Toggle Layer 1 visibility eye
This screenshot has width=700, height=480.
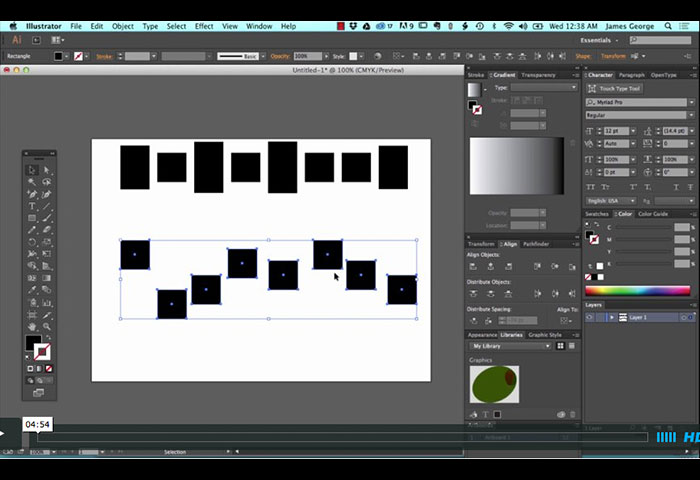coord(590,317)
